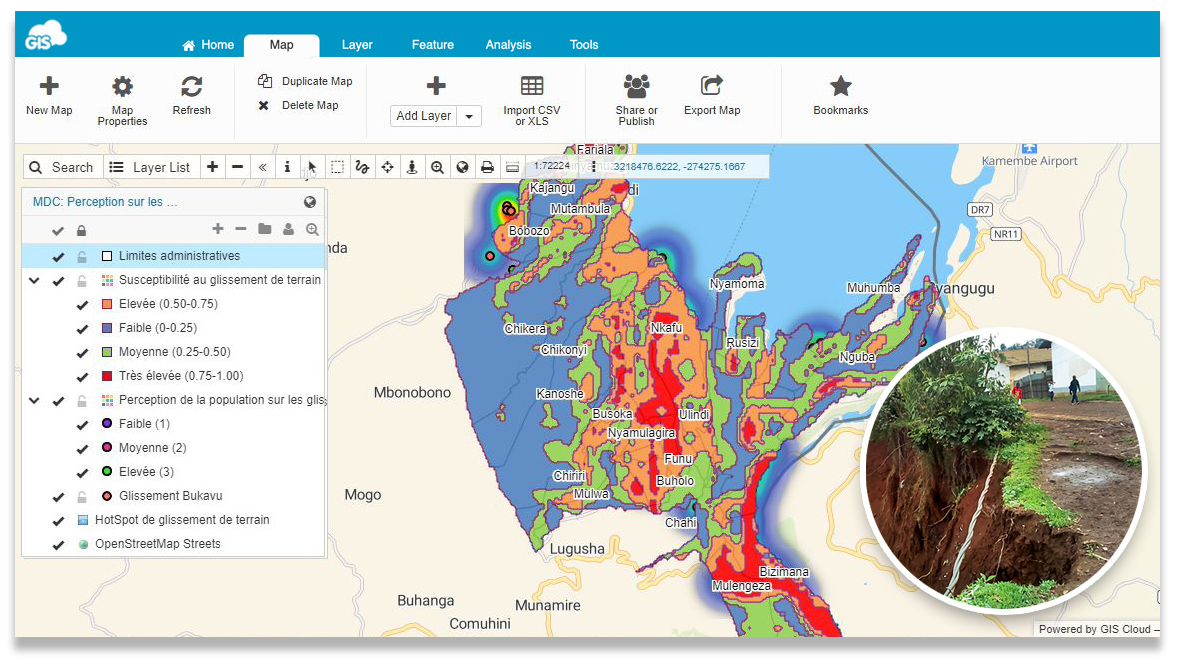
Task: Toggle visibility of Très élevée (0.75-1.00) class
Action: pyautogui.click(x=82, y=377)
